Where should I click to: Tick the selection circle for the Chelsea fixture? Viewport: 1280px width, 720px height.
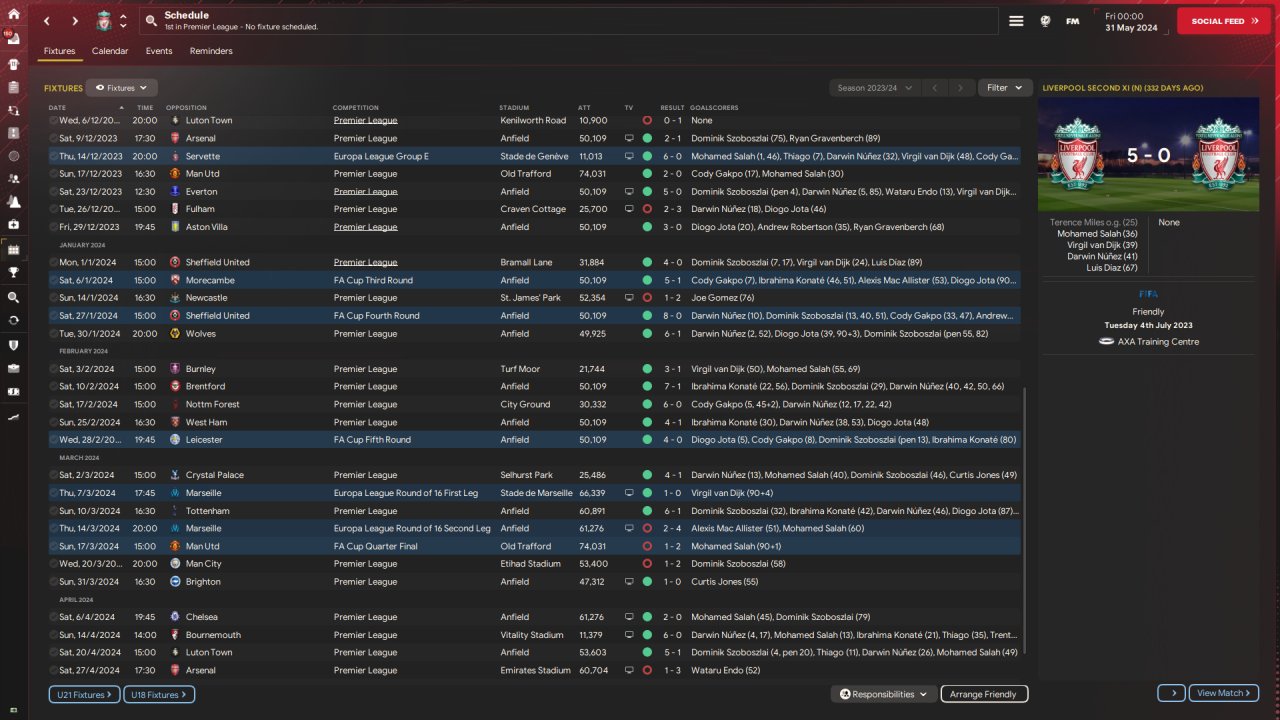point(54,617)
